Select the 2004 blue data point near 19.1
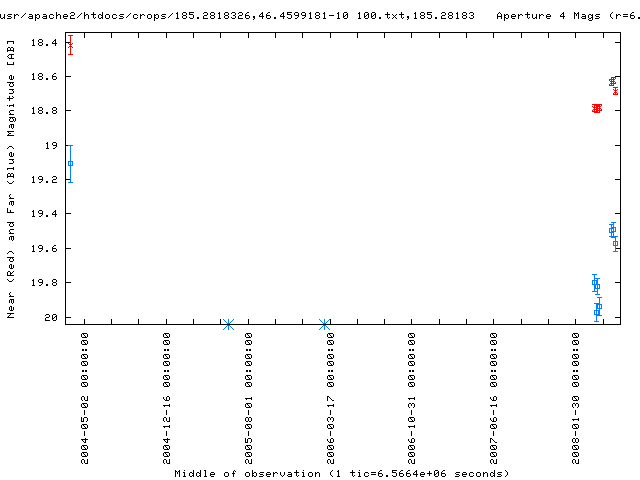Image resolution: width=640 pixels, height=480 pixels. [x=71, y=164]
